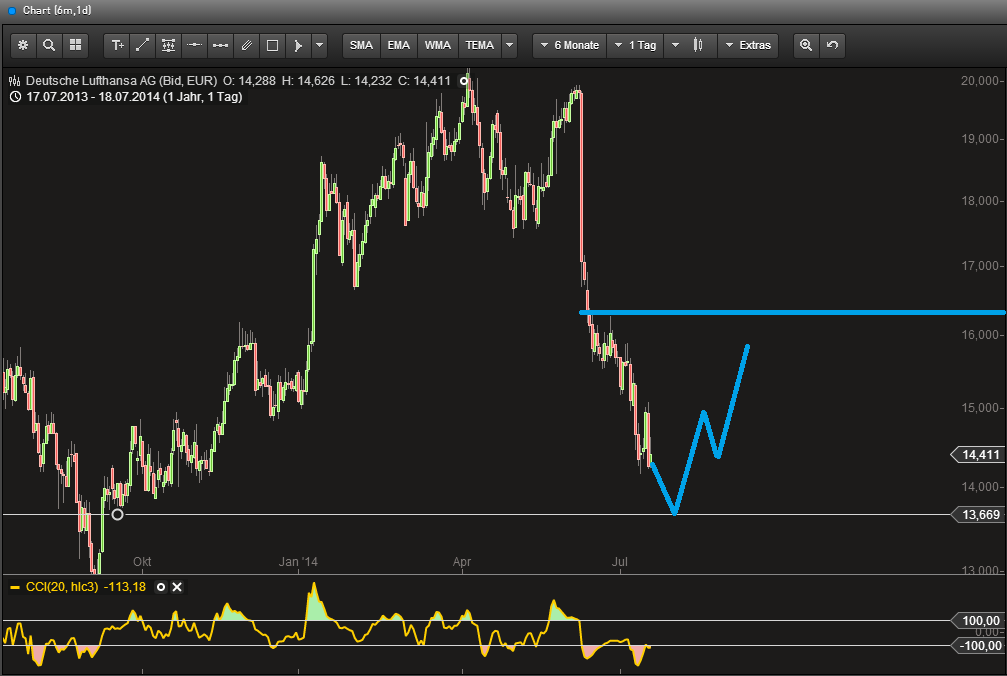Select the blue horizontal resistance line
This screenshot has height=676, width=1007.
pos(793,313)
